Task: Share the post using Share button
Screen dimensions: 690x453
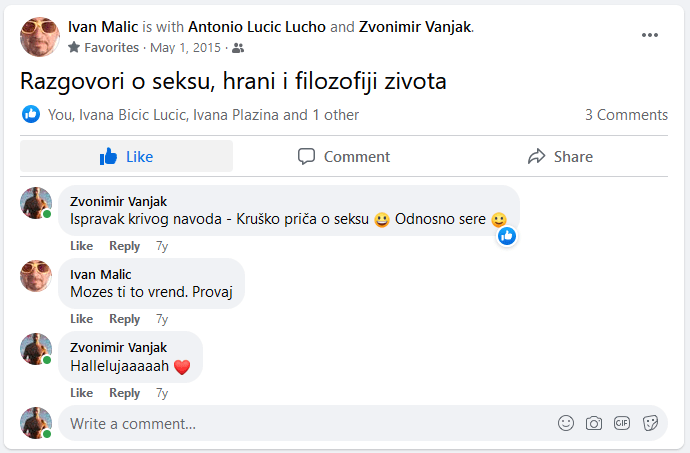Action: [x=560, y=156]
